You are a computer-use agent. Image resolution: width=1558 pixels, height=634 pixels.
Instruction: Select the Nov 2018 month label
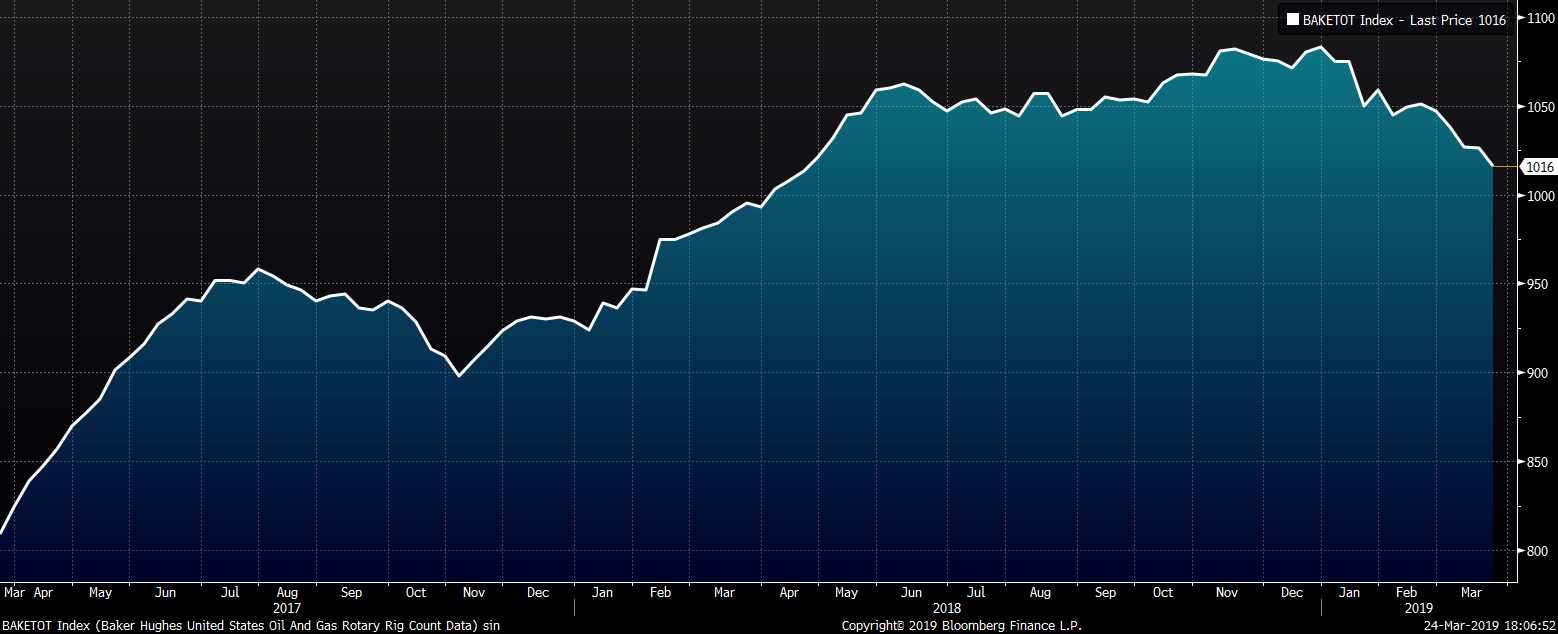click(1227, 592)
